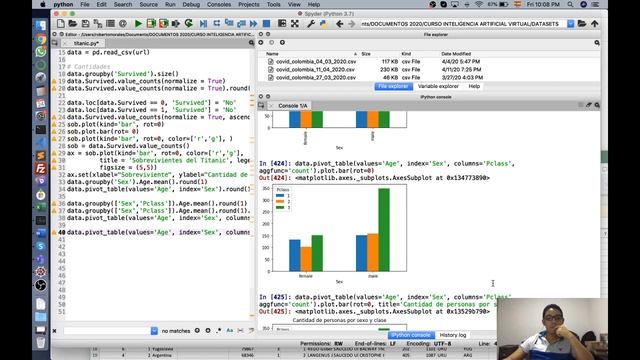
Task: Find previous match arrow in the find bar
Action: coord(197,331)
